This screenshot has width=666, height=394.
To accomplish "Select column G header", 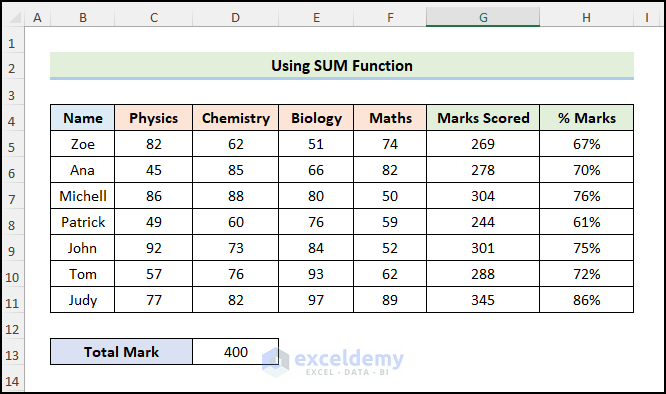I will [x=483, y=17].
